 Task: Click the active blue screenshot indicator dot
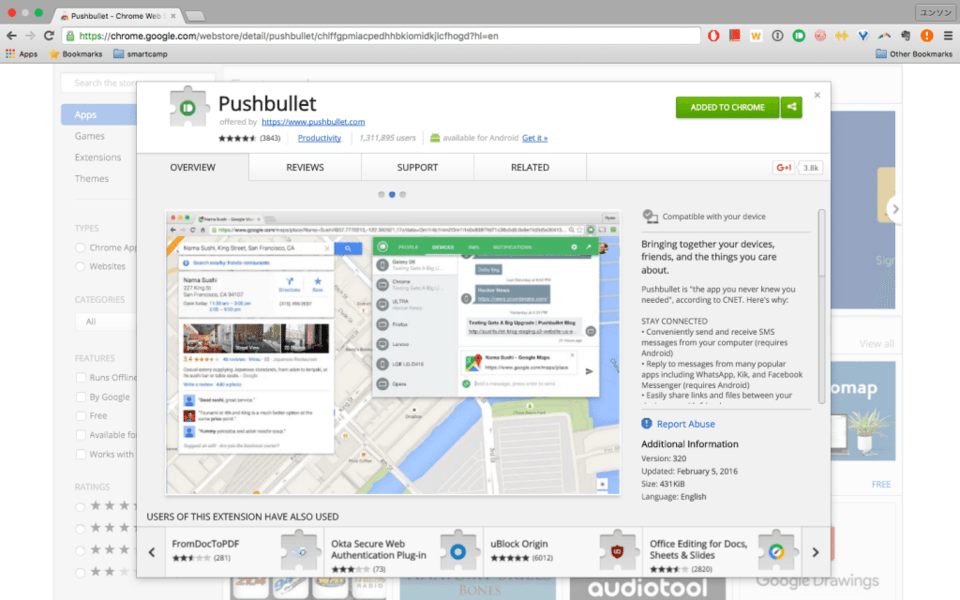[x=392, y=195]
